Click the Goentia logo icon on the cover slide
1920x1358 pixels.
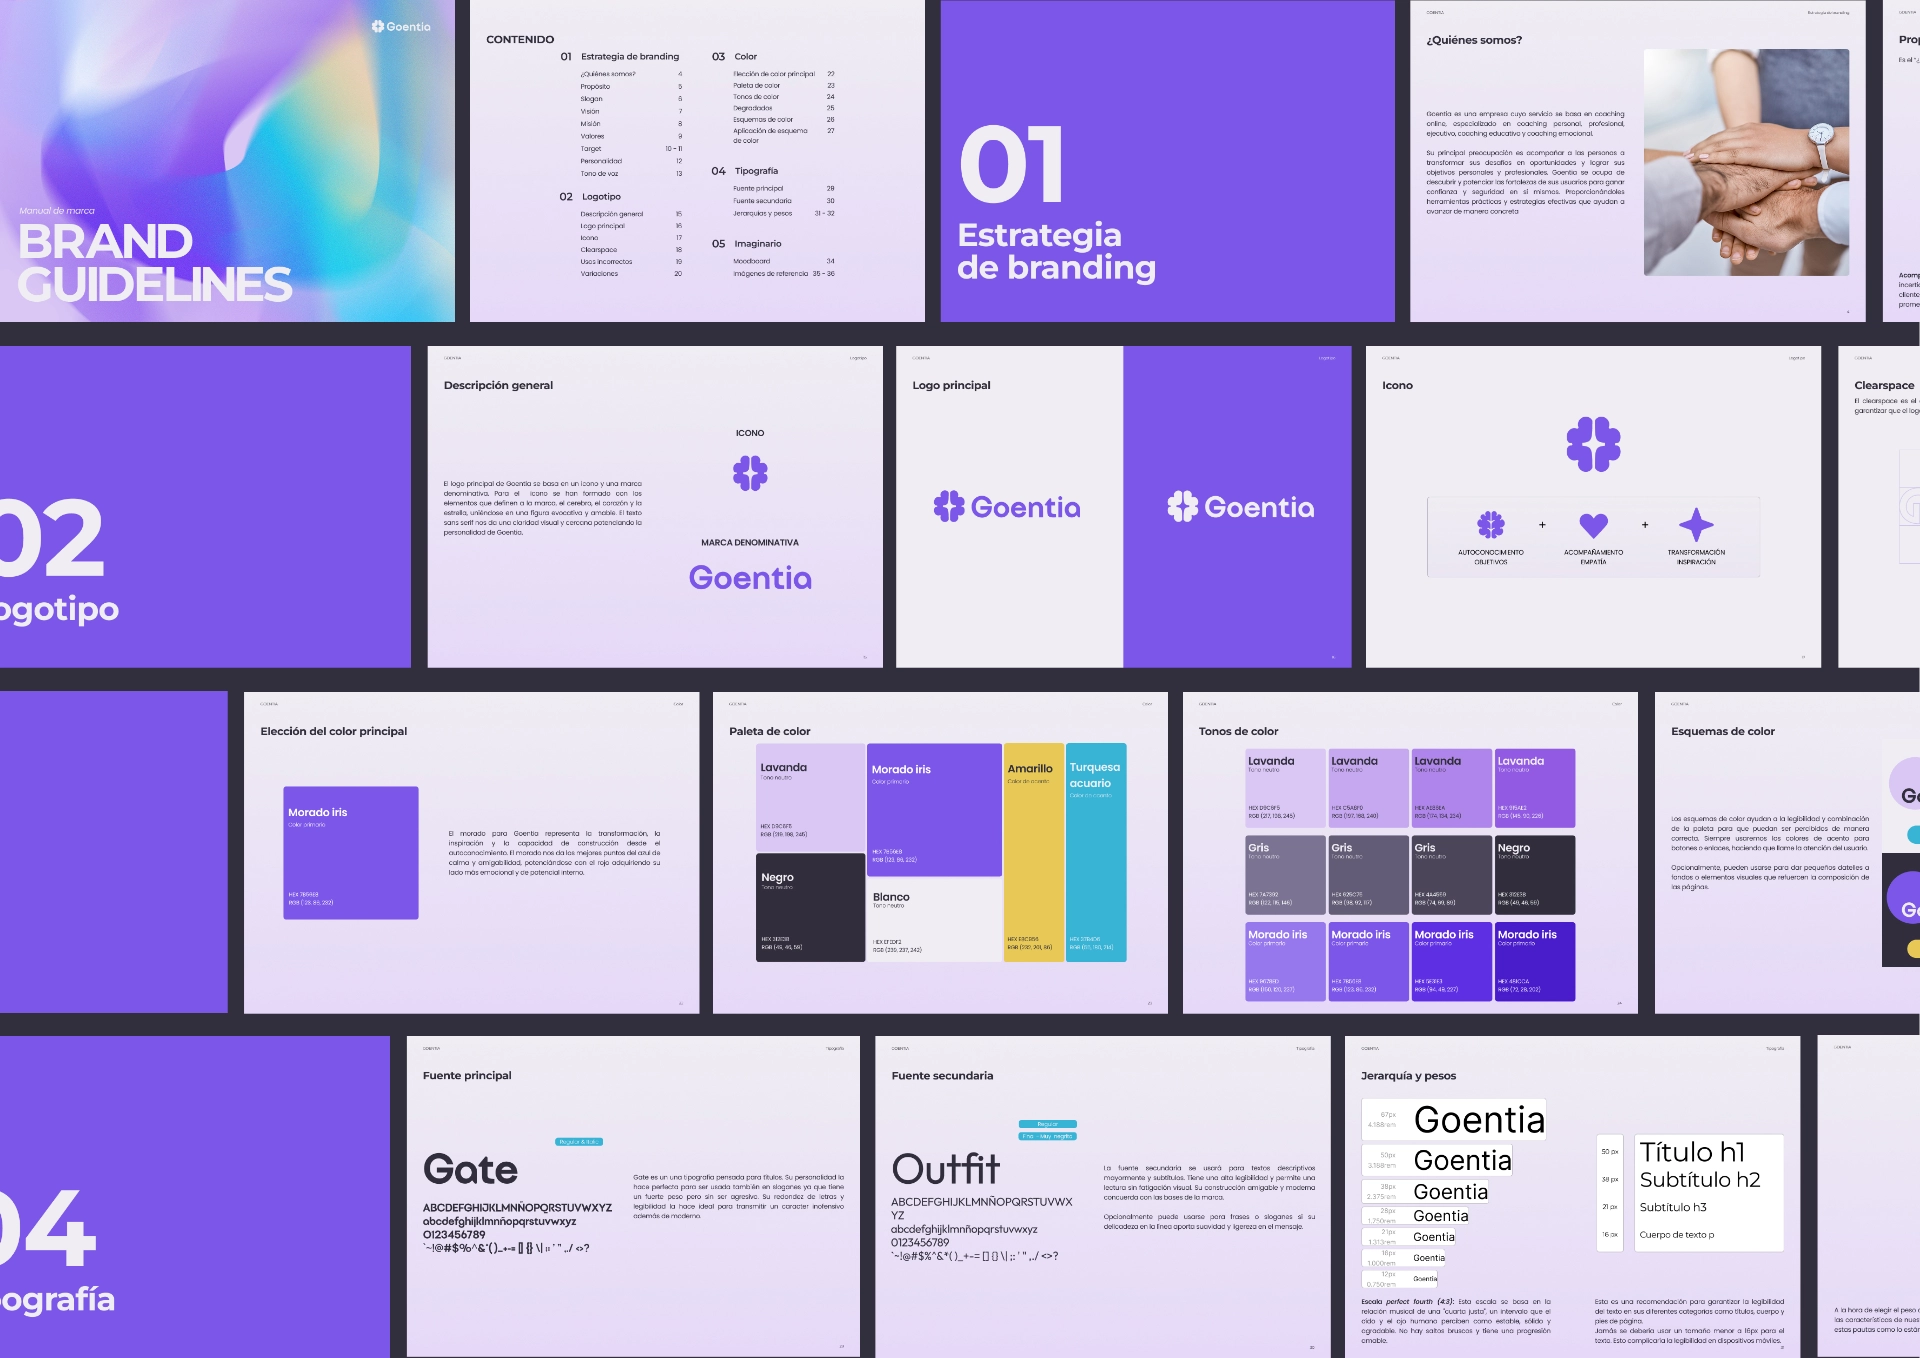378,27
